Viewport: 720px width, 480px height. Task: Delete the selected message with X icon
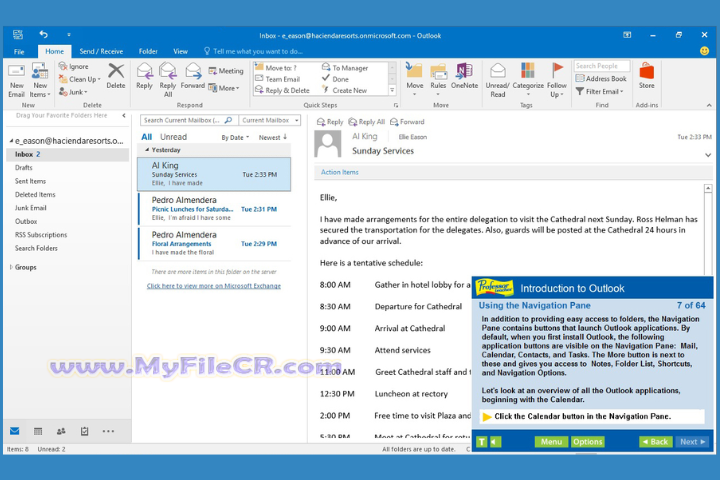point(116,71)
